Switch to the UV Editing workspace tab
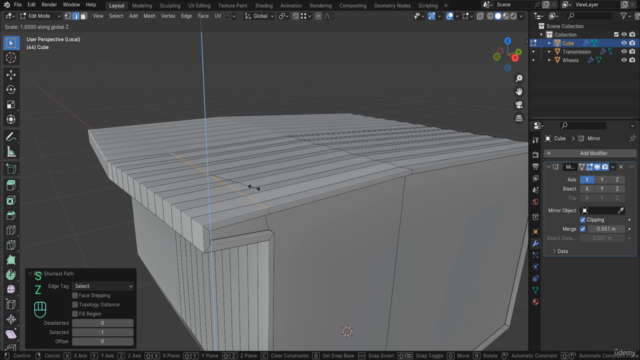 (x=199, y=6)
